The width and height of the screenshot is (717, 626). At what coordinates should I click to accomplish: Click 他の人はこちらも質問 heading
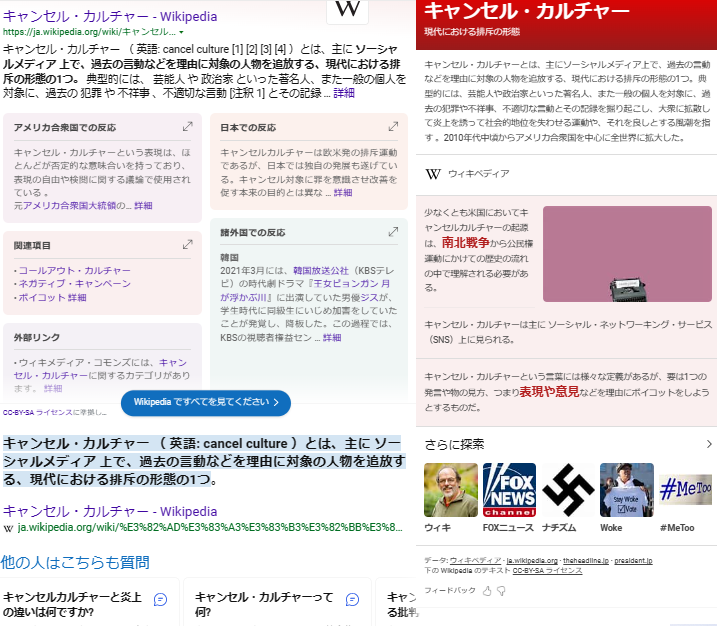click(x=75, y=562)
